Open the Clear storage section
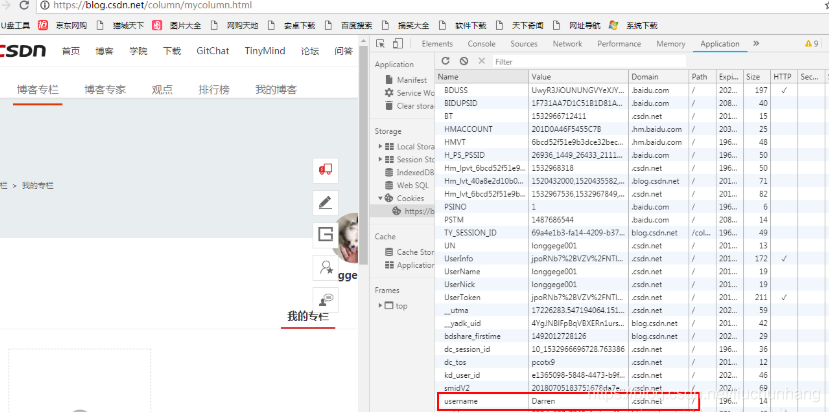Screen dimensions: 829x412 tap(409, 106)
